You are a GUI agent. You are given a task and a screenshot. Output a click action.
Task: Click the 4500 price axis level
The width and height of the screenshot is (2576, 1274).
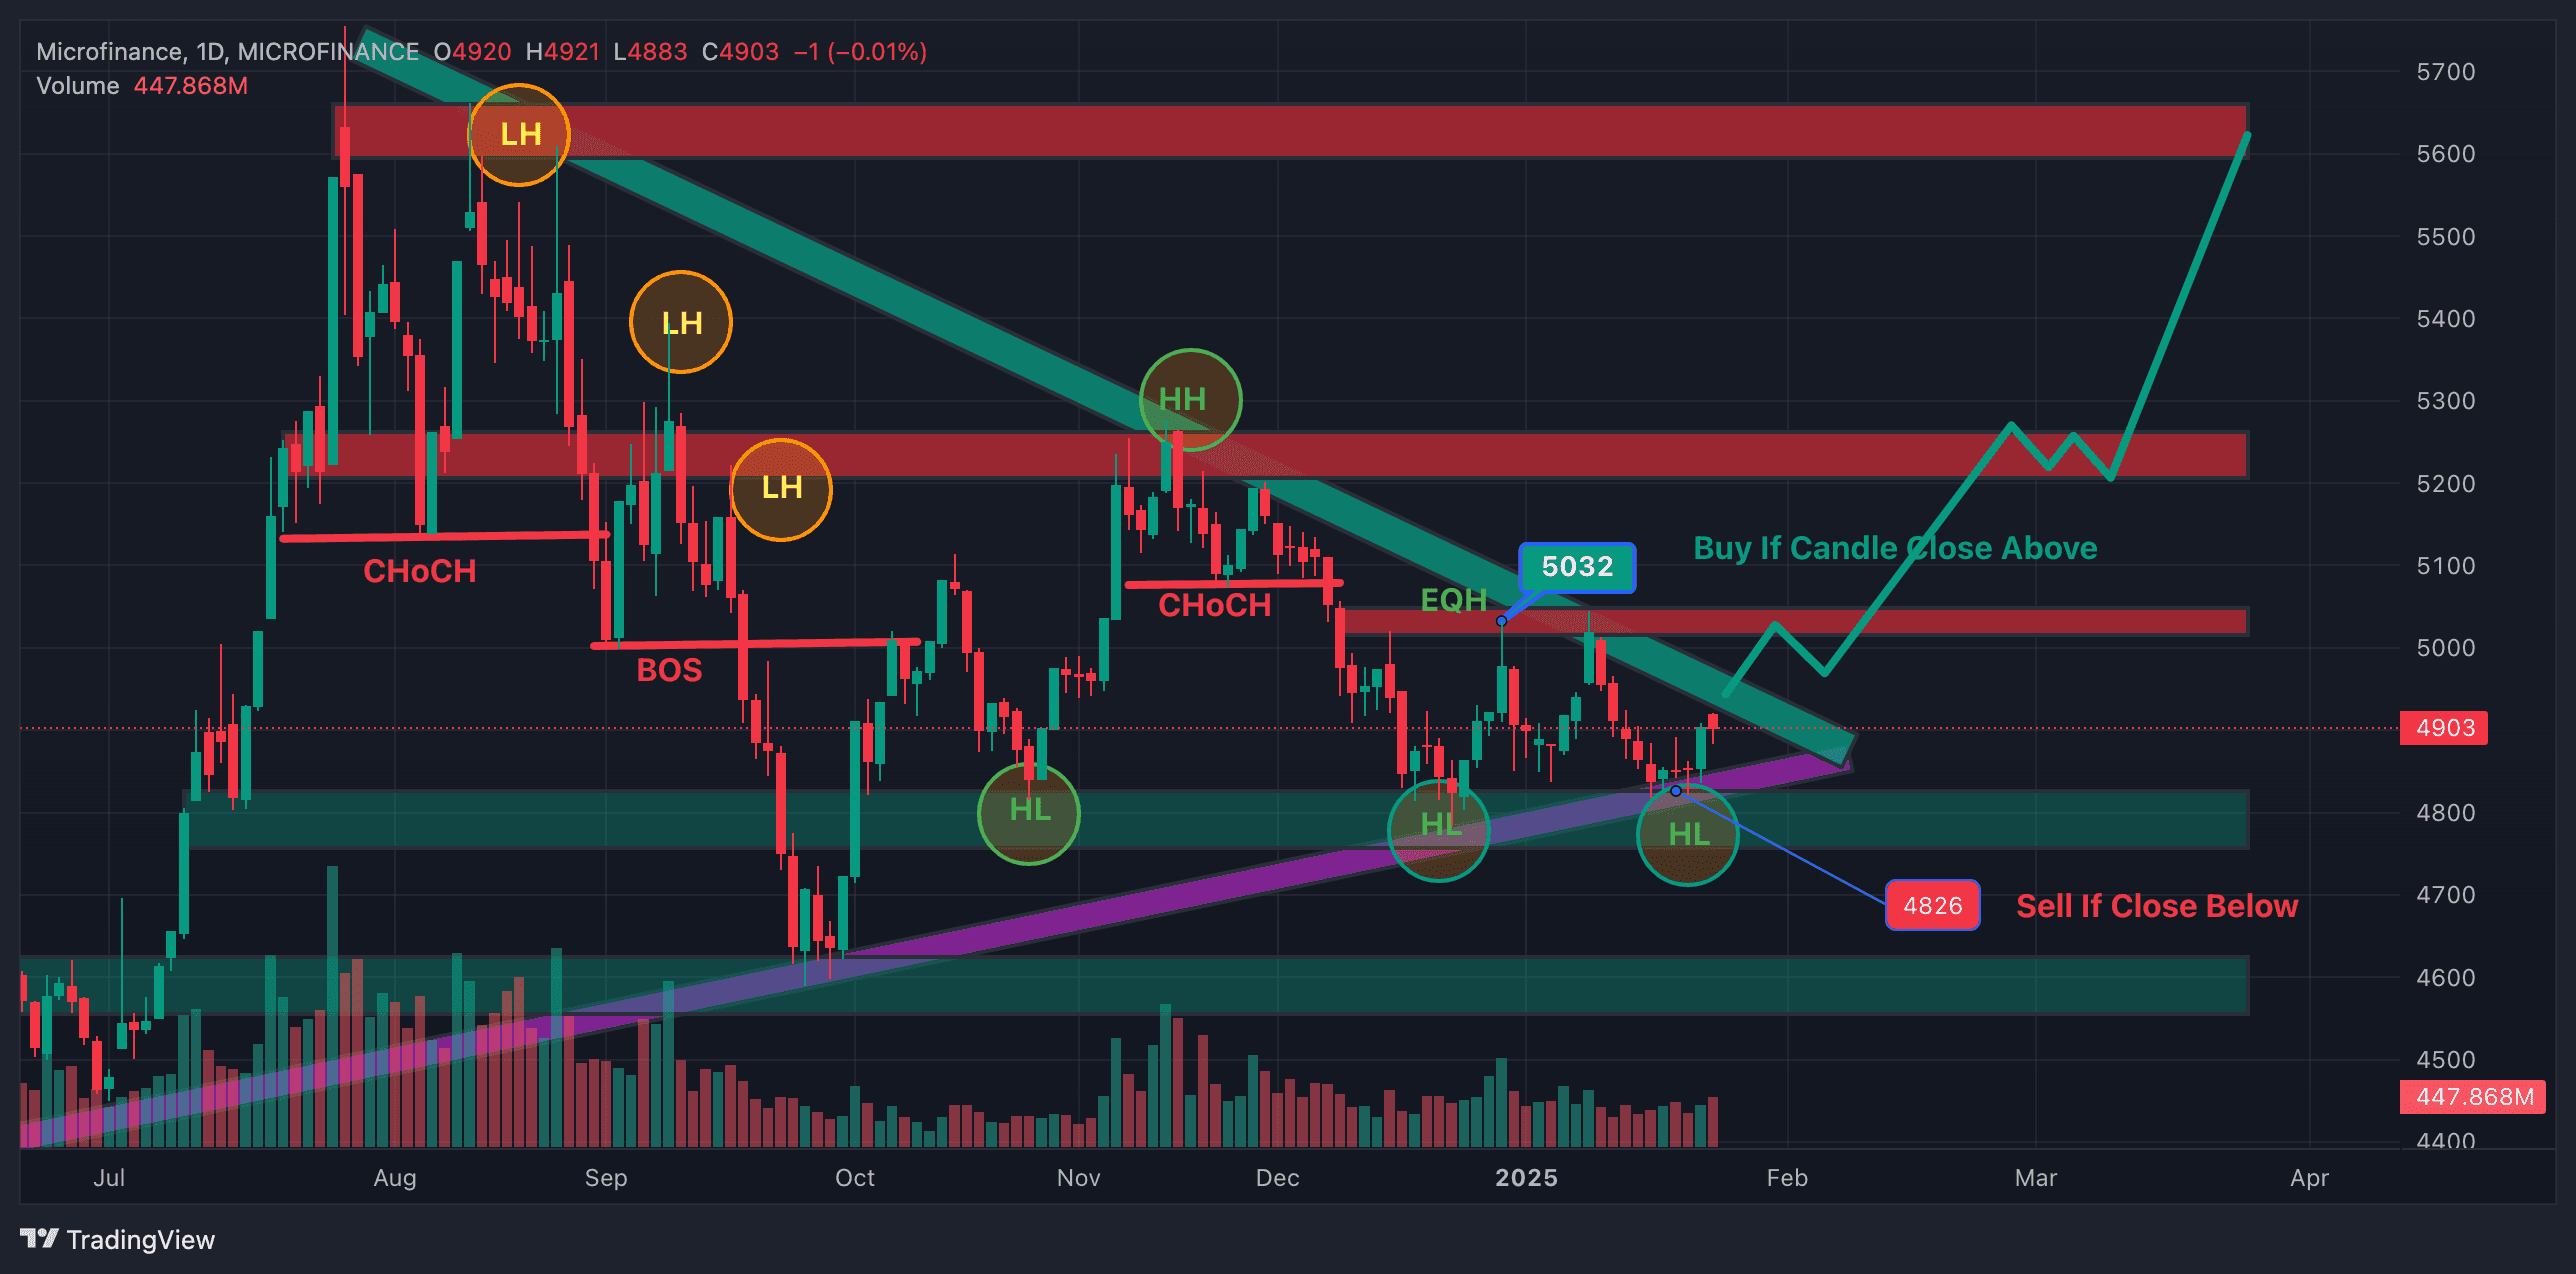pos(2445,1060)
